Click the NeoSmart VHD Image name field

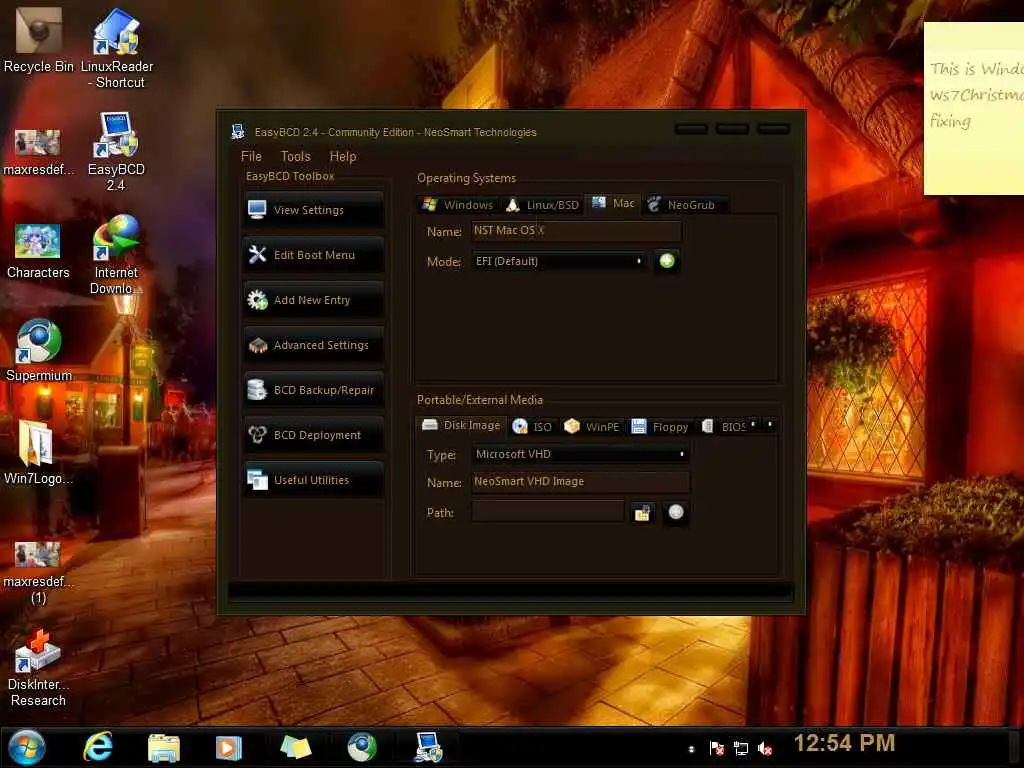point(581,481)
